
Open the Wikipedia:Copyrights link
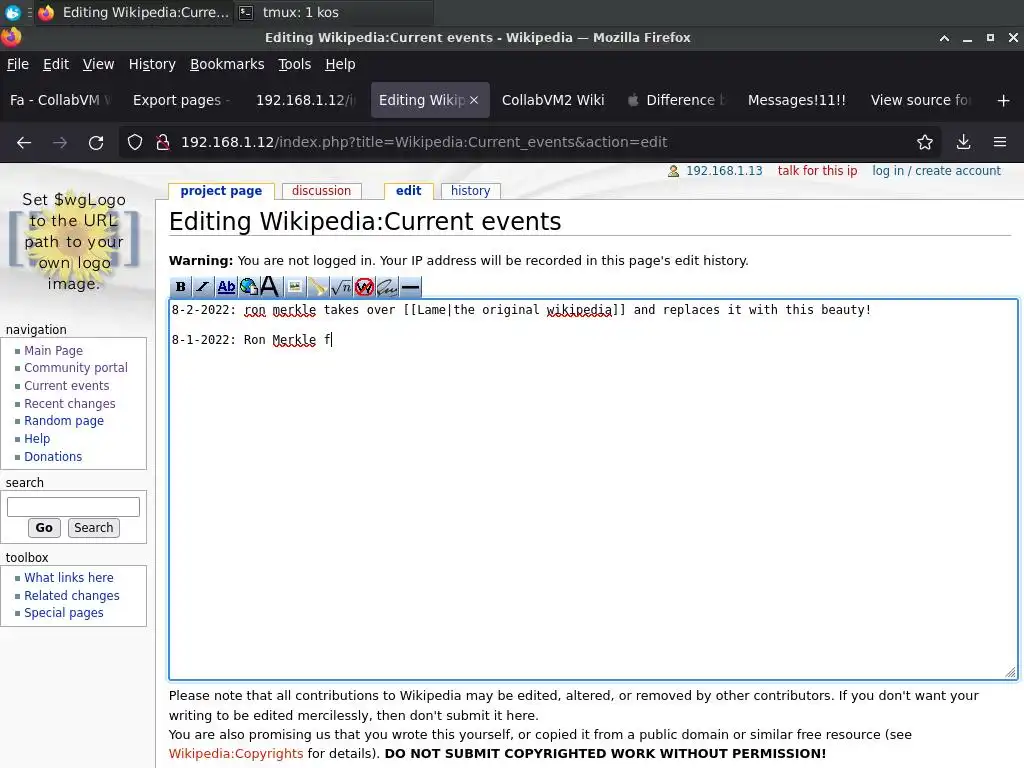tap(236, 754)
